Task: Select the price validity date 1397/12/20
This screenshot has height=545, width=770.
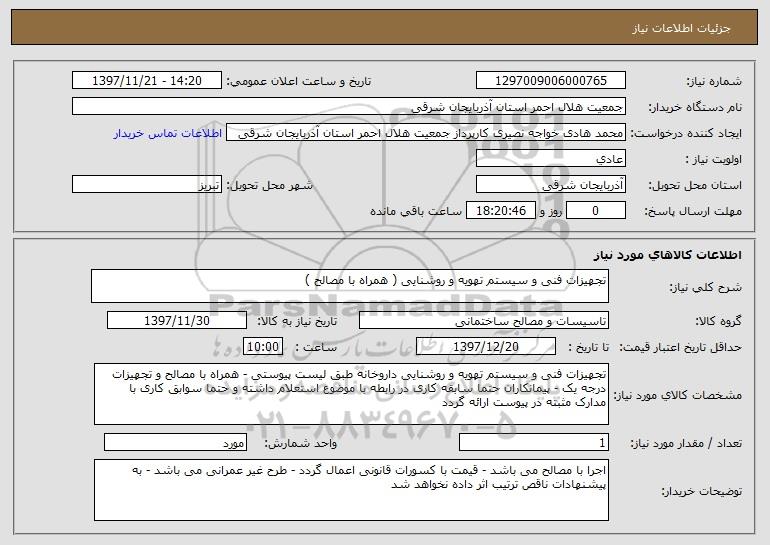Action: coord(486,346)
